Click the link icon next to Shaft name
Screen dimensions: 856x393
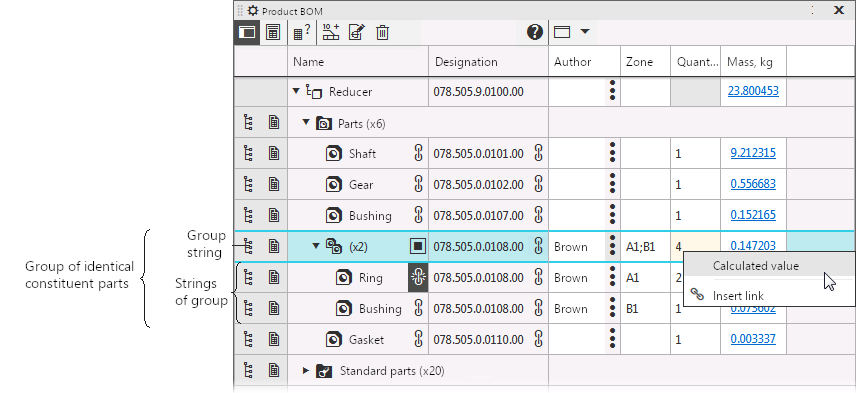(418, 153)
